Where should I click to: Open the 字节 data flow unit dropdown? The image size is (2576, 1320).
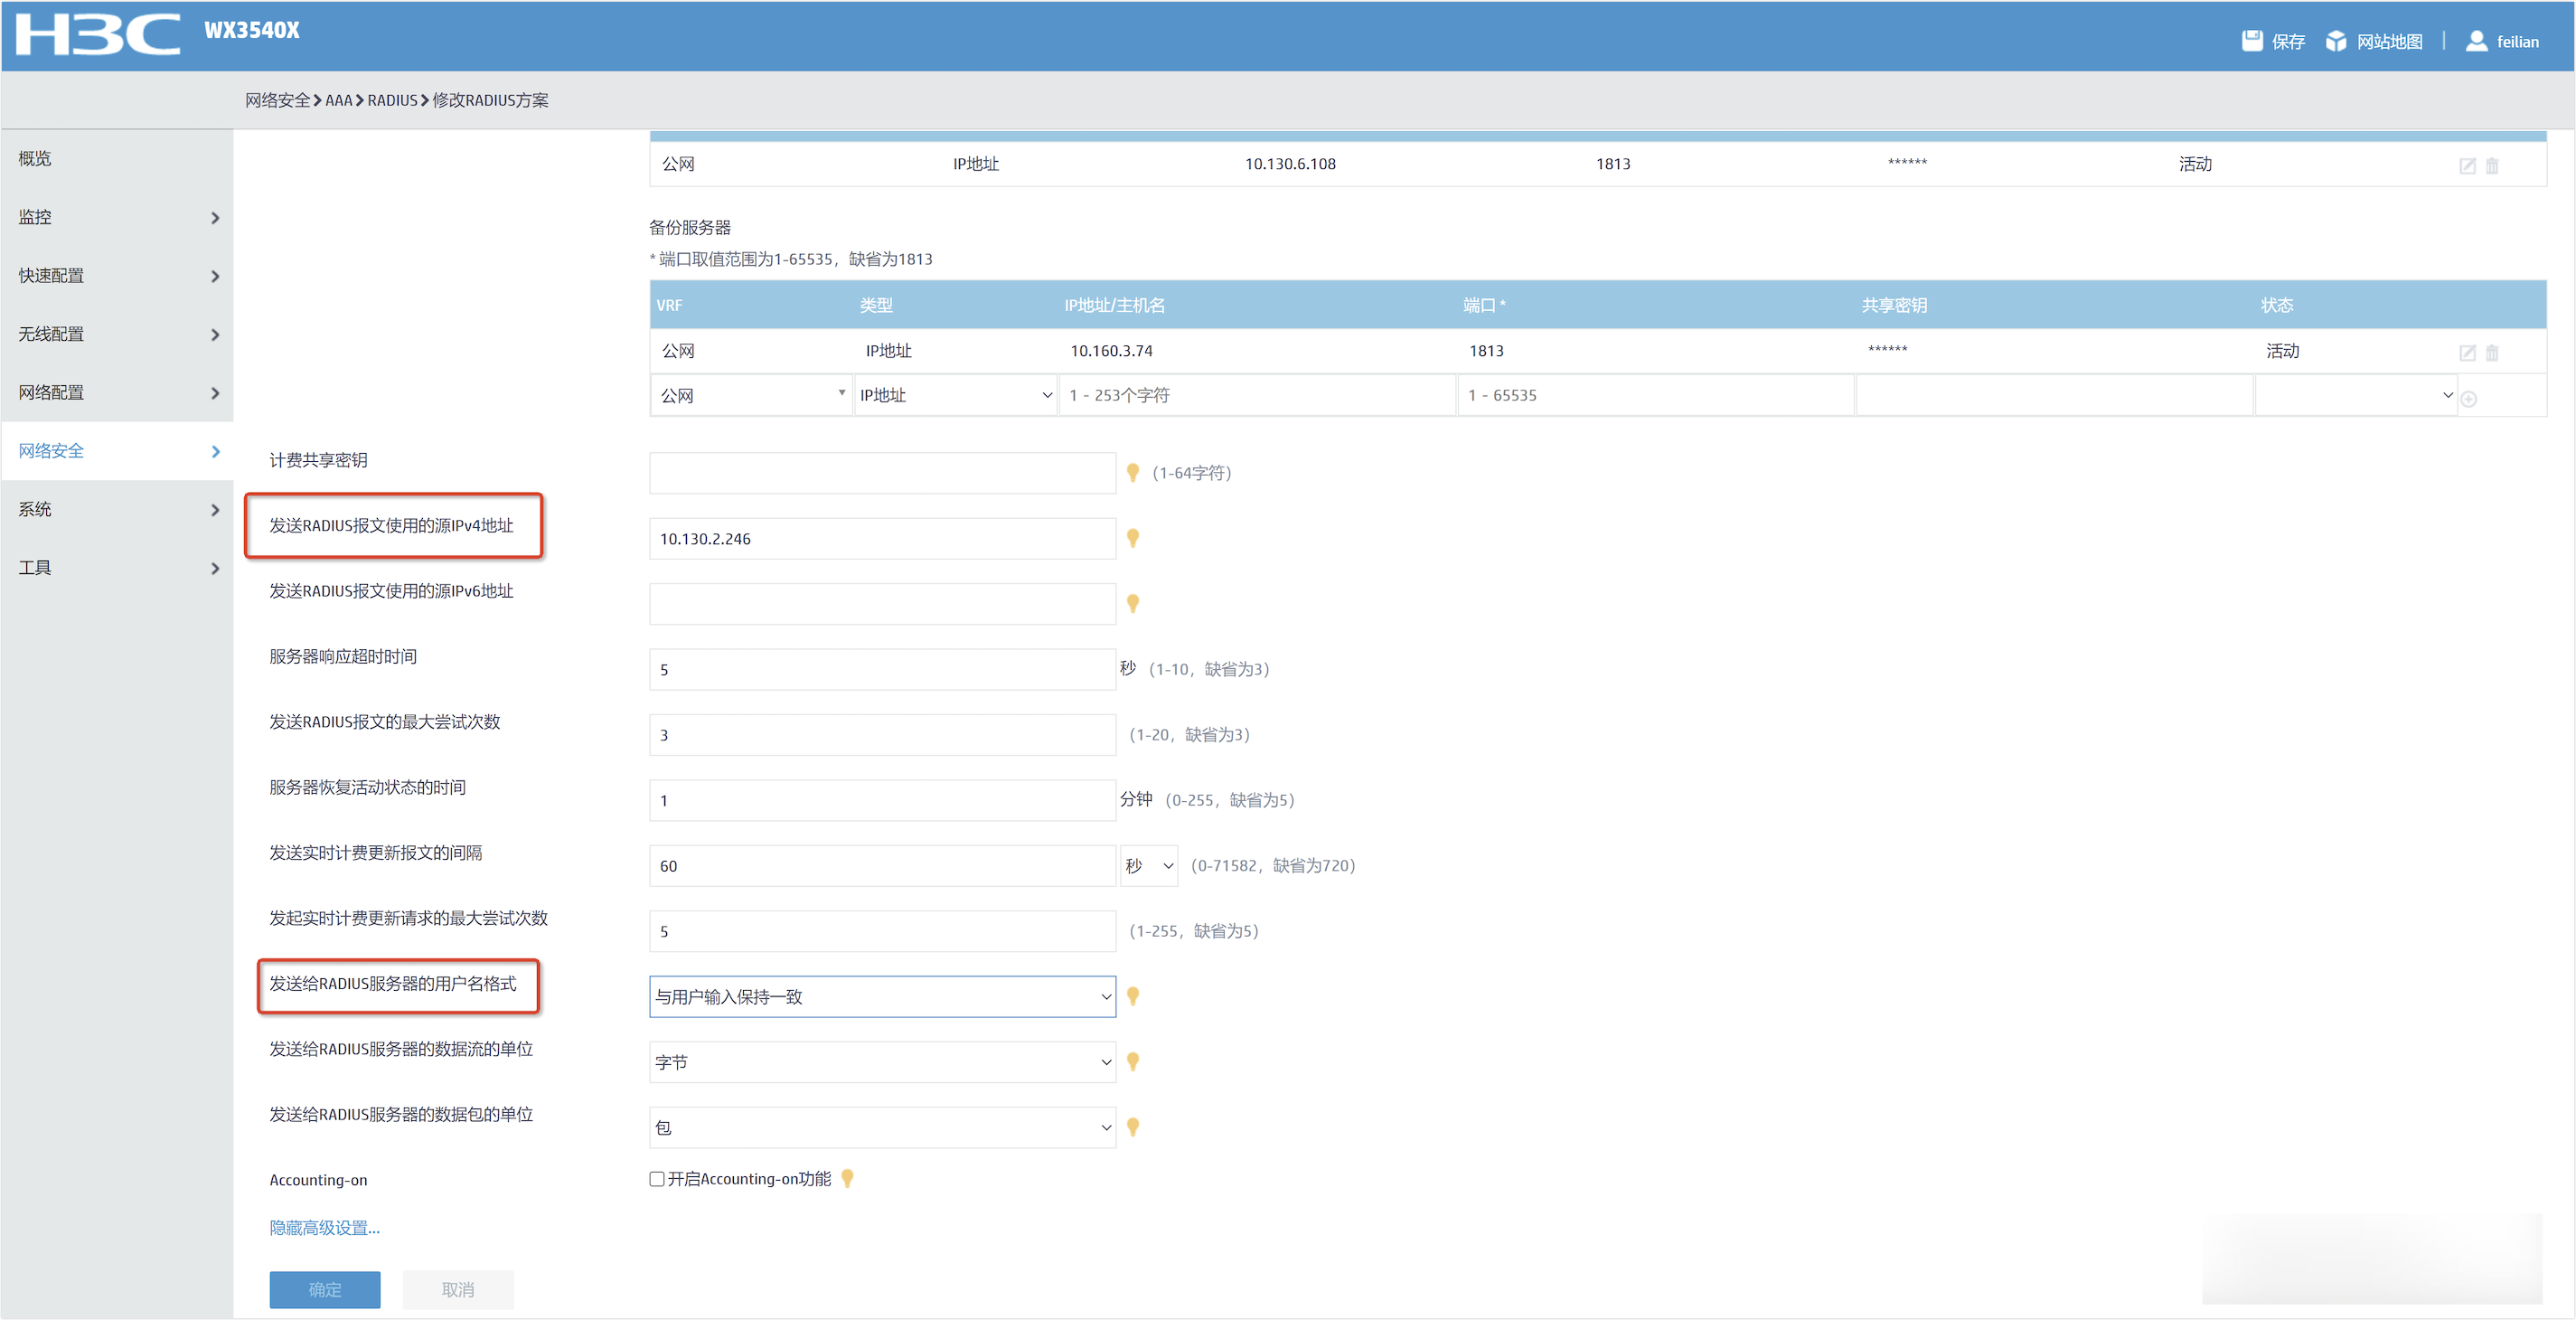click(x=882, y=1062)
